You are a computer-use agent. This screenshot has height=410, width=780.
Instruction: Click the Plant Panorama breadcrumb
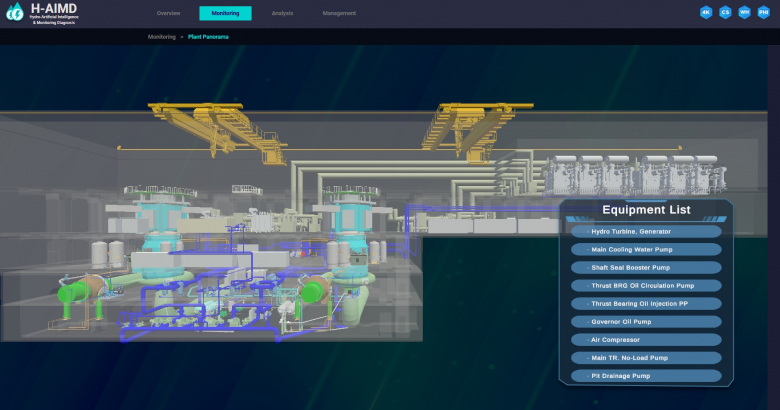(209, 37)
